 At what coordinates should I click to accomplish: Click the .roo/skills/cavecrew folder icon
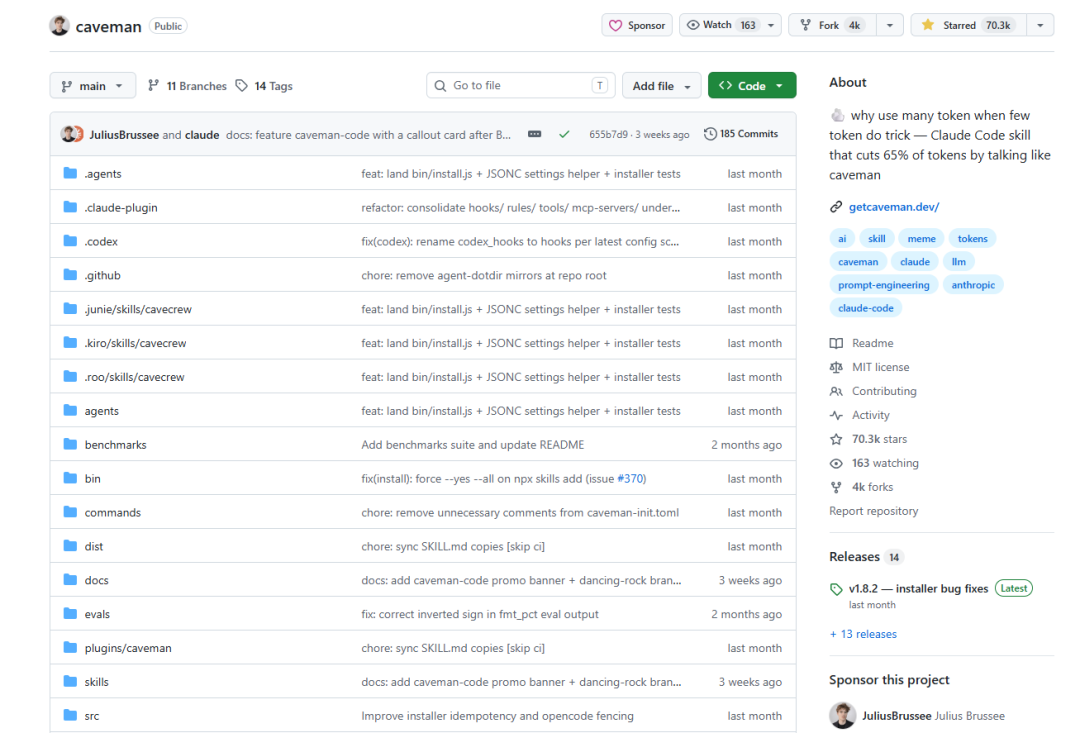[70, 376]
